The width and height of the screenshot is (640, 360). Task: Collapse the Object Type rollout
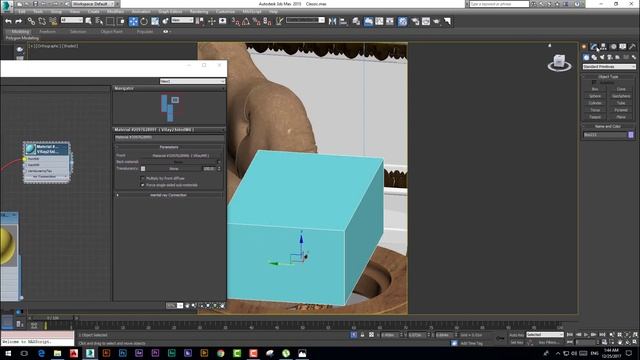click(608, 76)
